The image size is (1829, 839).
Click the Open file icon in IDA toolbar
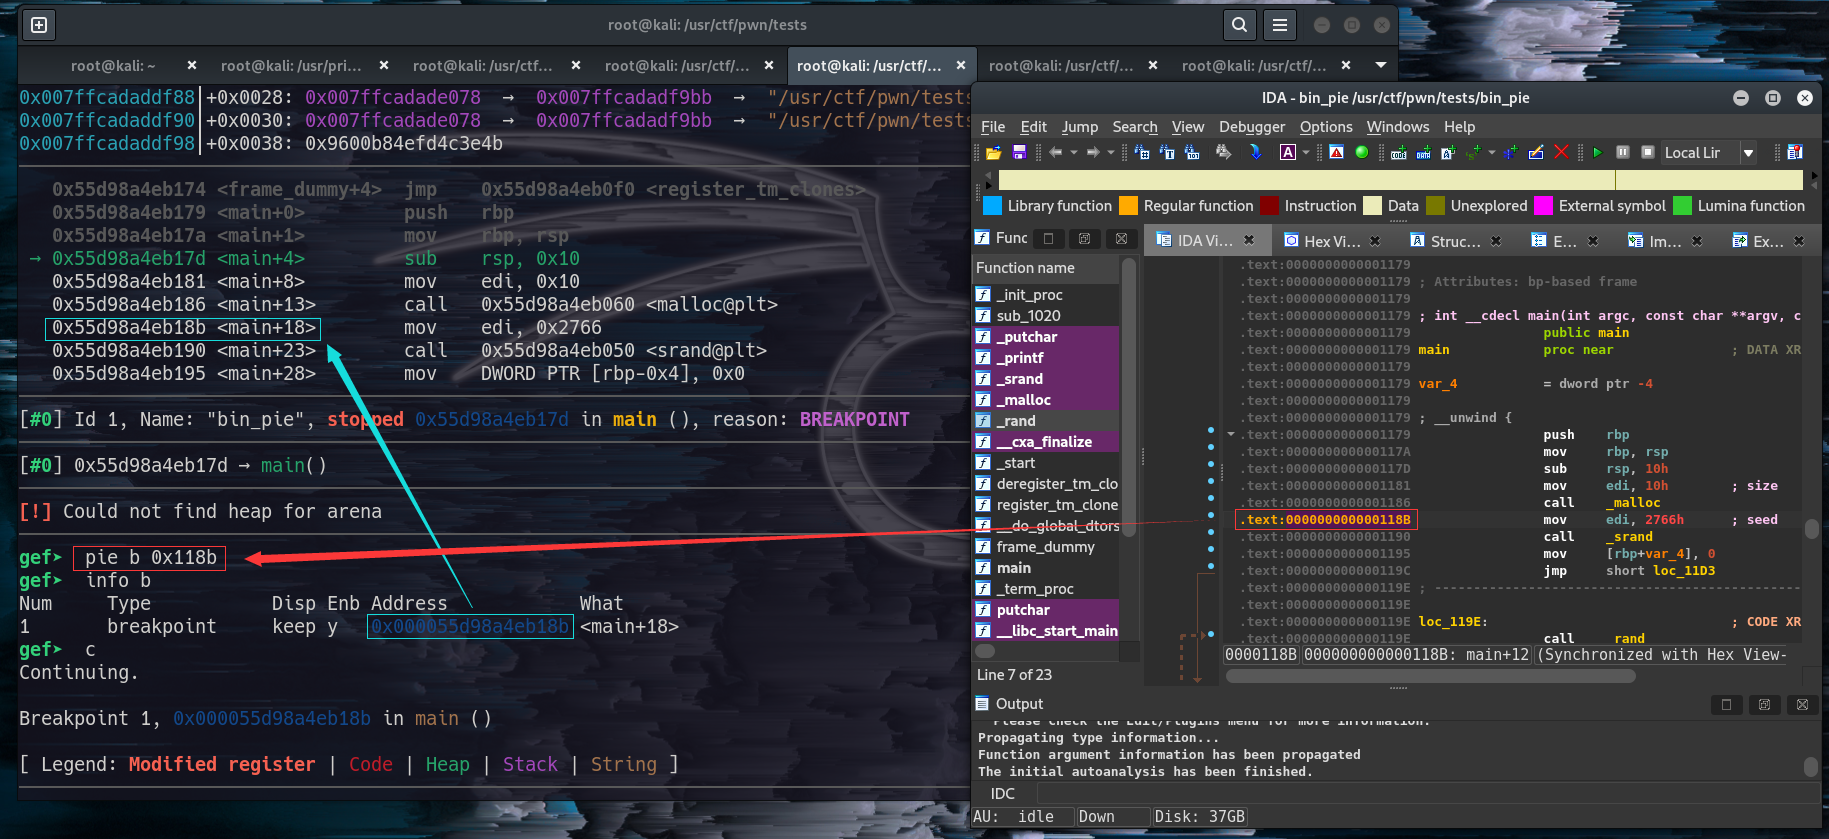pyautogui.click(x=993, y=152)
